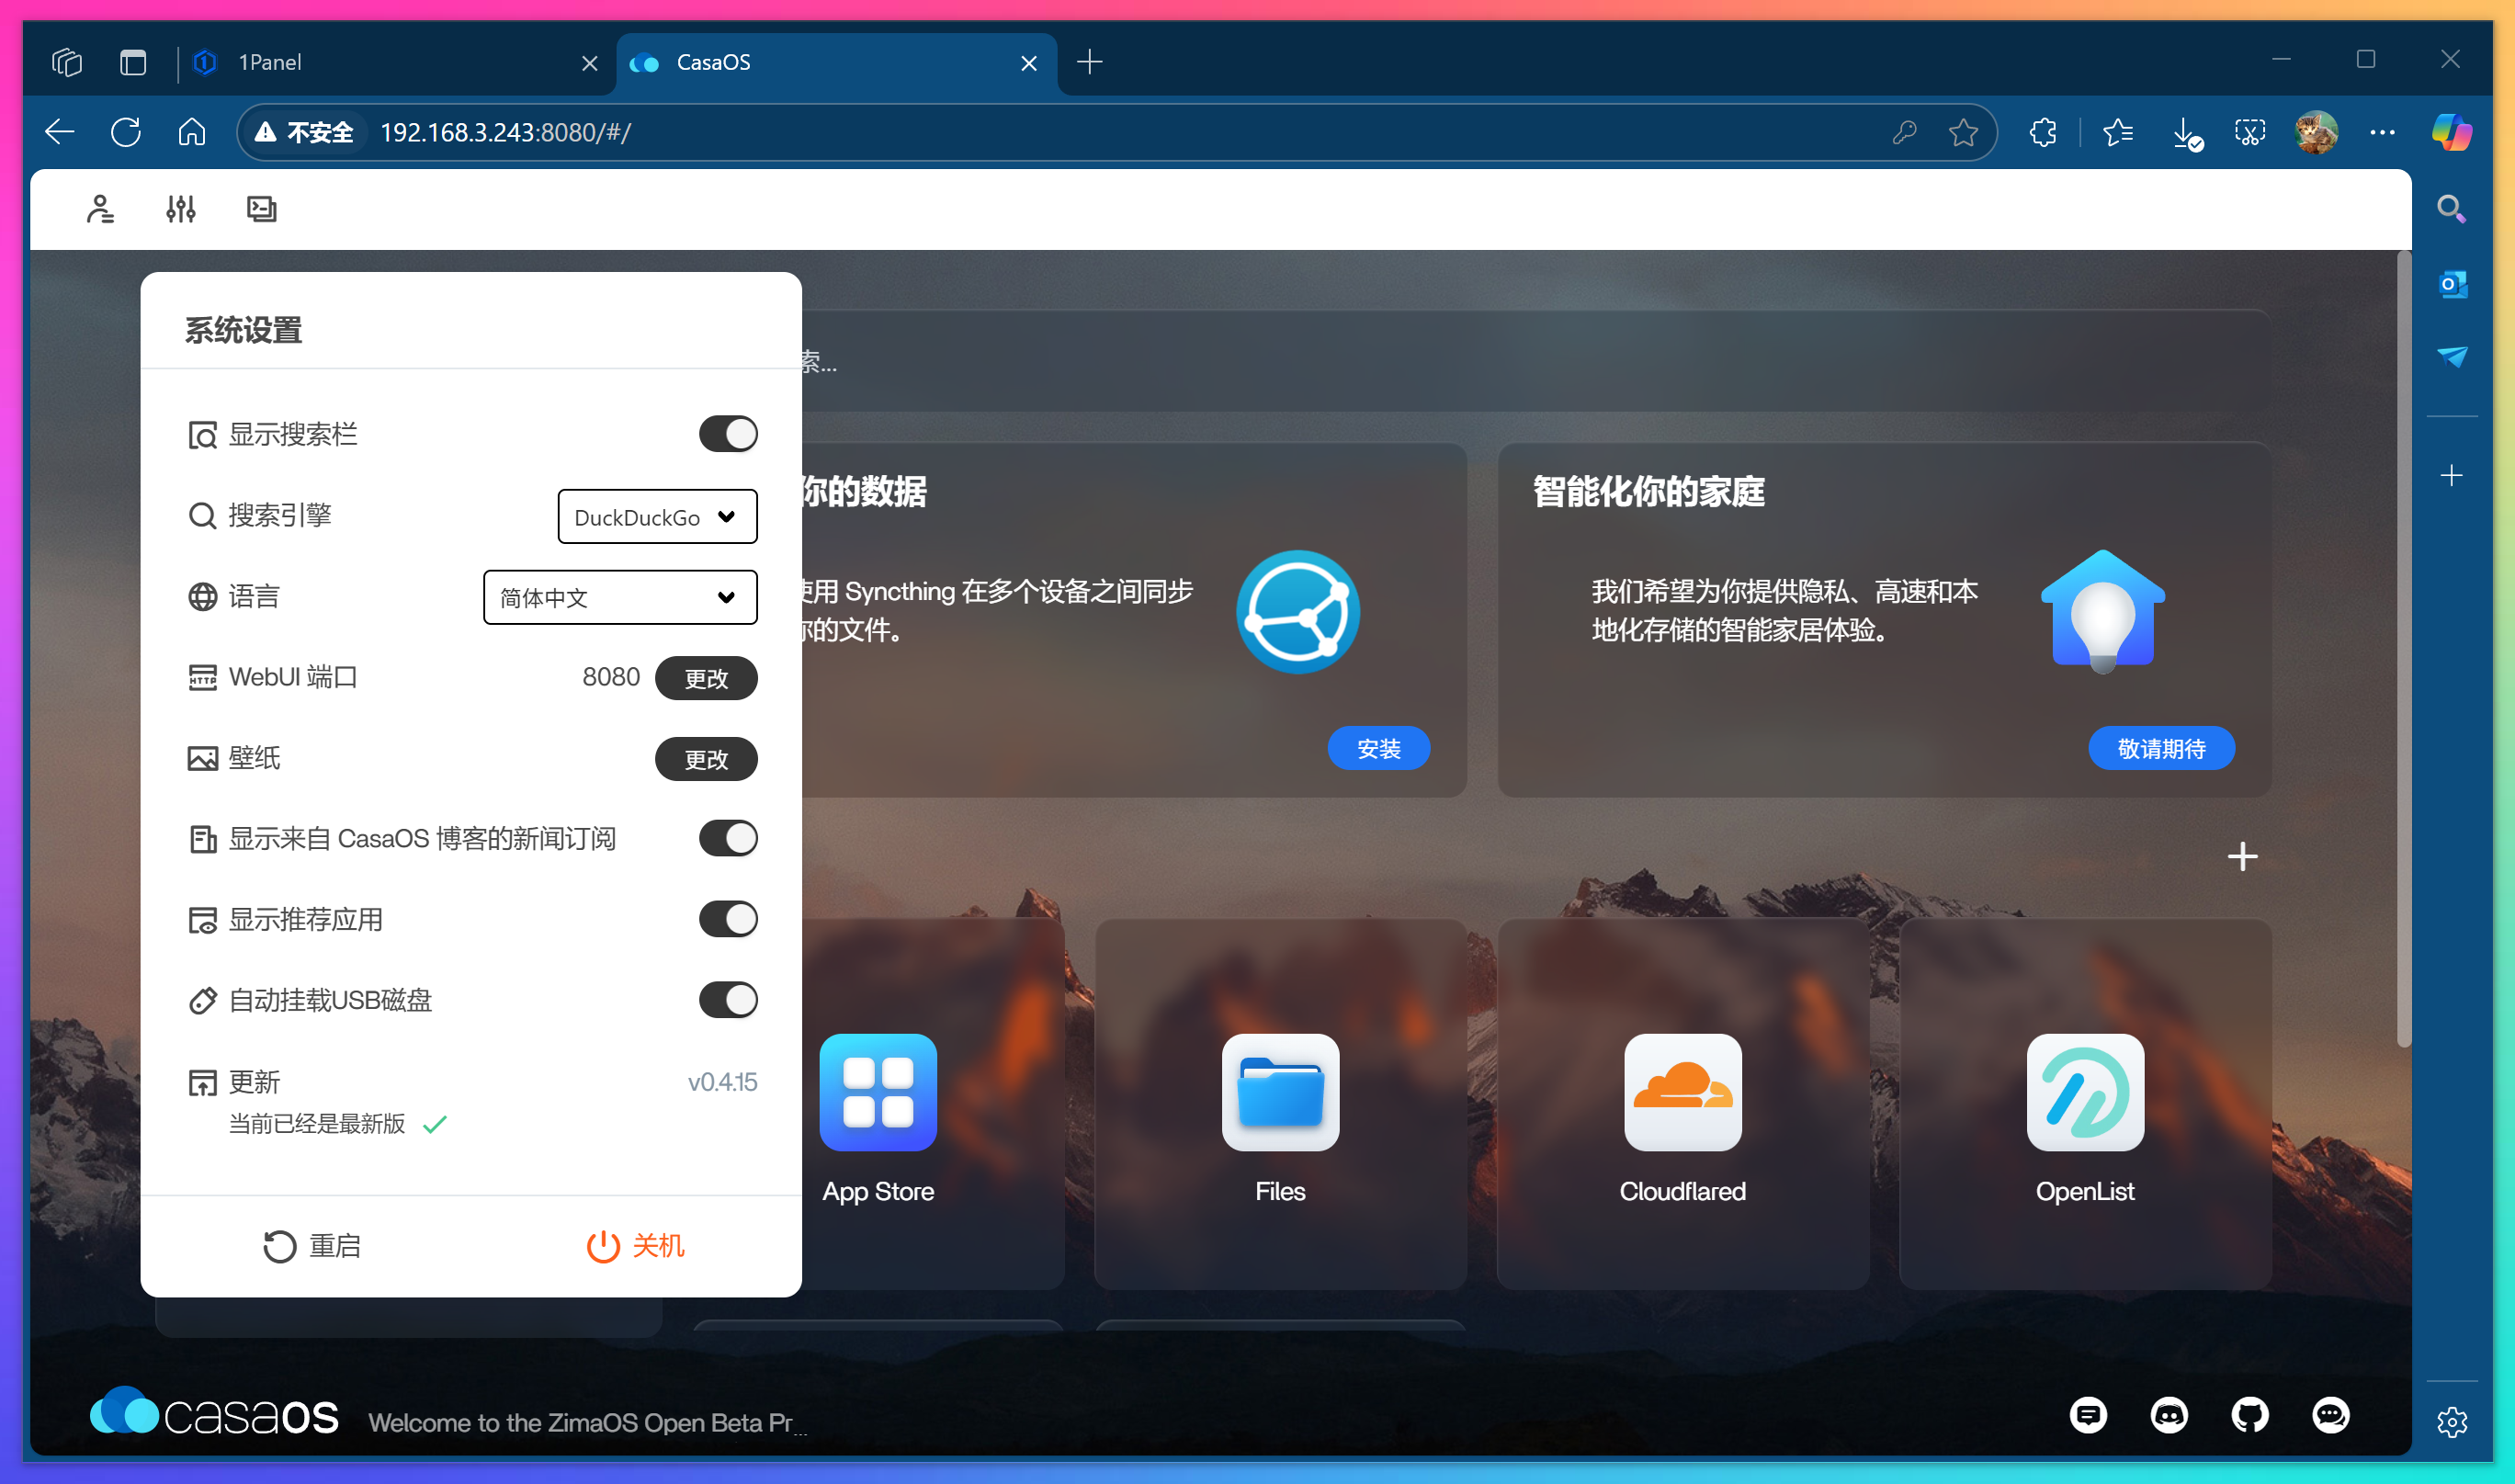
Task: Toggle the 显示搜索栏 switch off
Action: (728, 433)
